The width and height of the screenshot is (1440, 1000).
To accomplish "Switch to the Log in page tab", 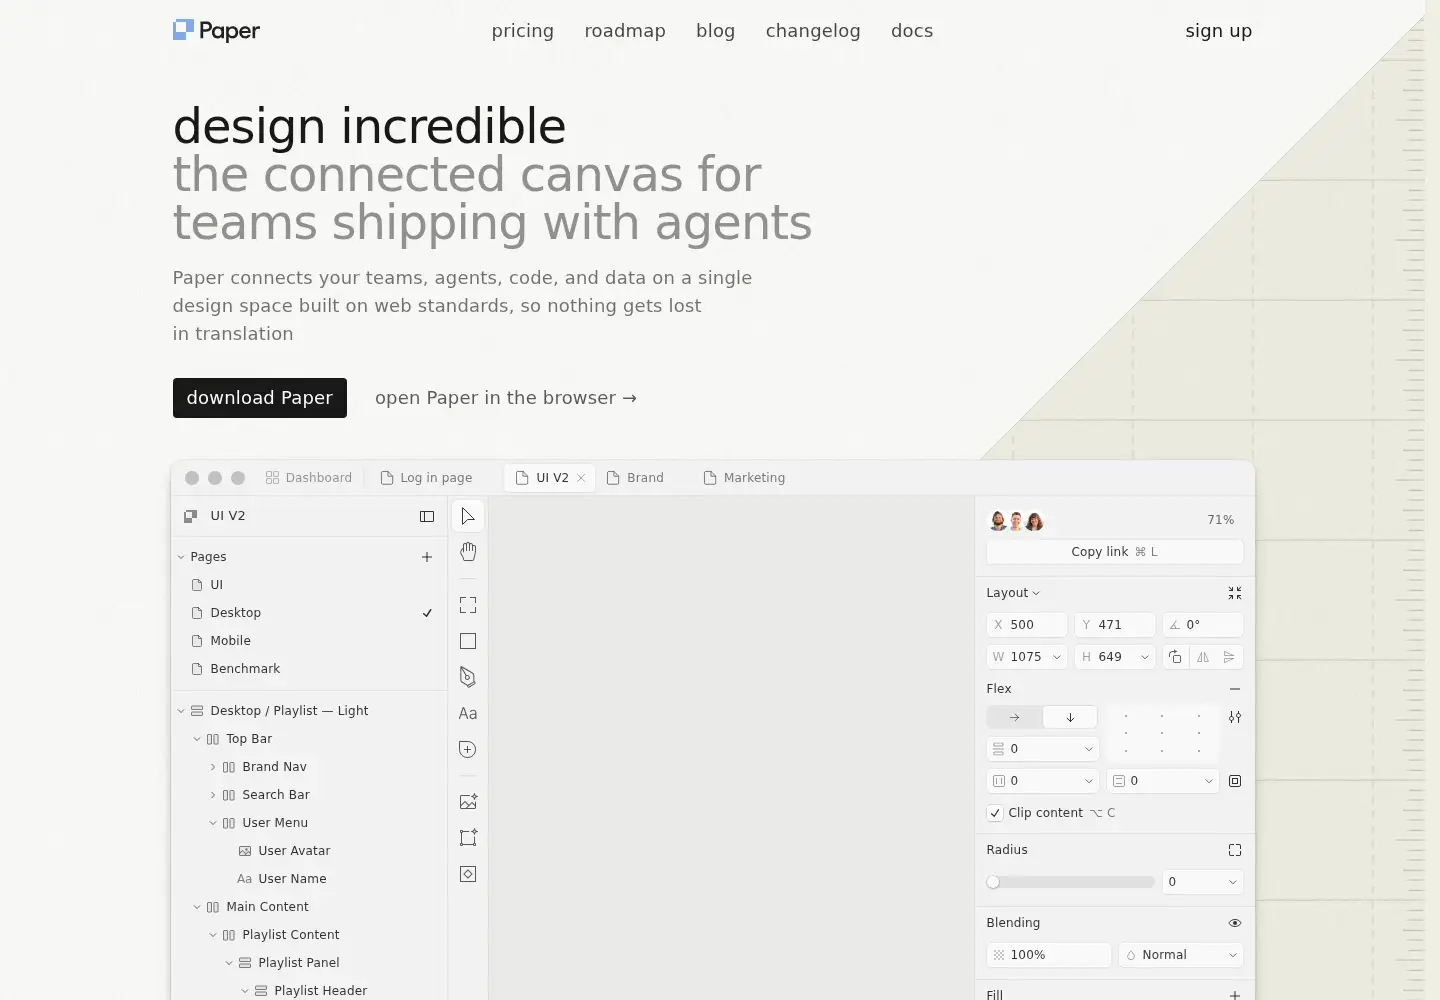I will point(427,478).
